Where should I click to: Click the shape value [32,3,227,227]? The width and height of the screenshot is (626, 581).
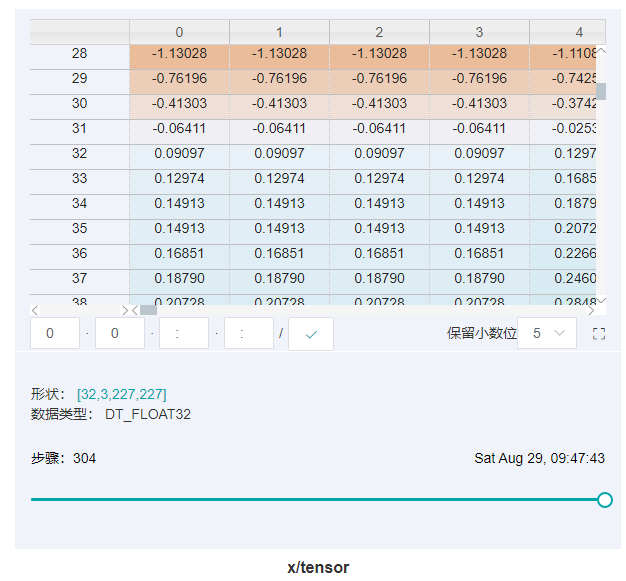point(121,395)
